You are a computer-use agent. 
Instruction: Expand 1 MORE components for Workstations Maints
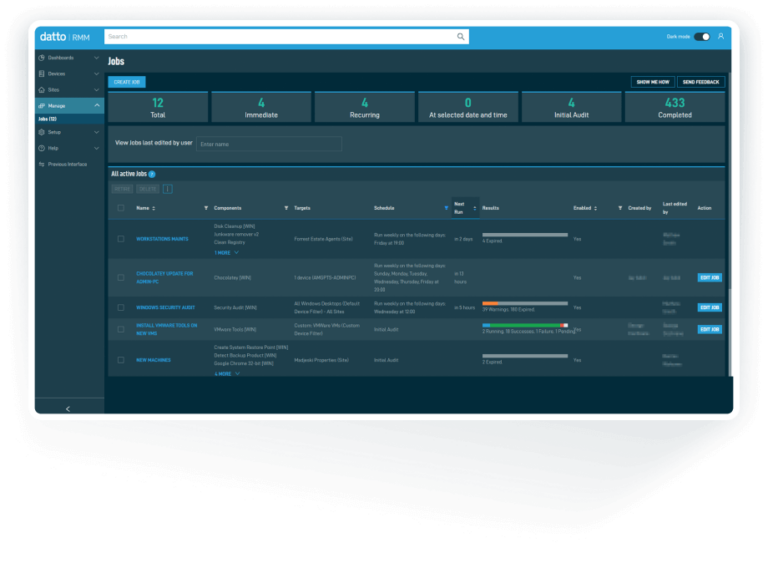tap(226, 253)
